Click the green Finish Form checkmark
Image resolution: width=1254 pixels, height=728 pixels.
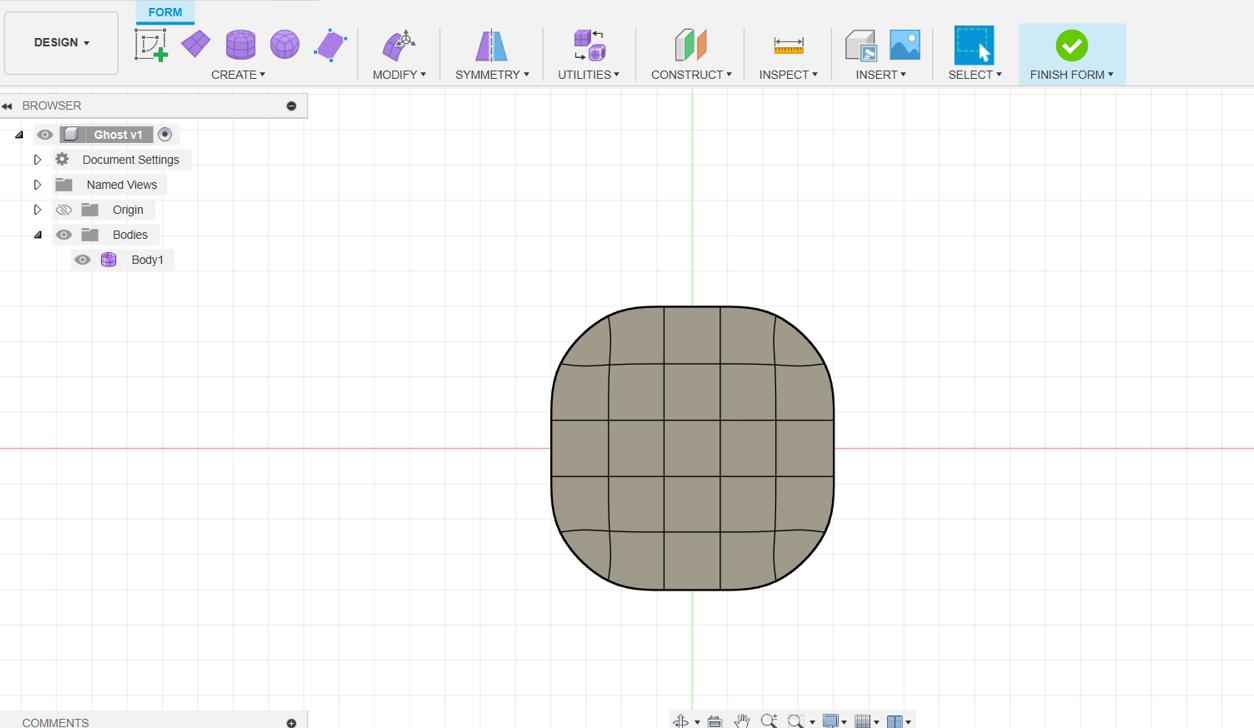(1071, 45)
